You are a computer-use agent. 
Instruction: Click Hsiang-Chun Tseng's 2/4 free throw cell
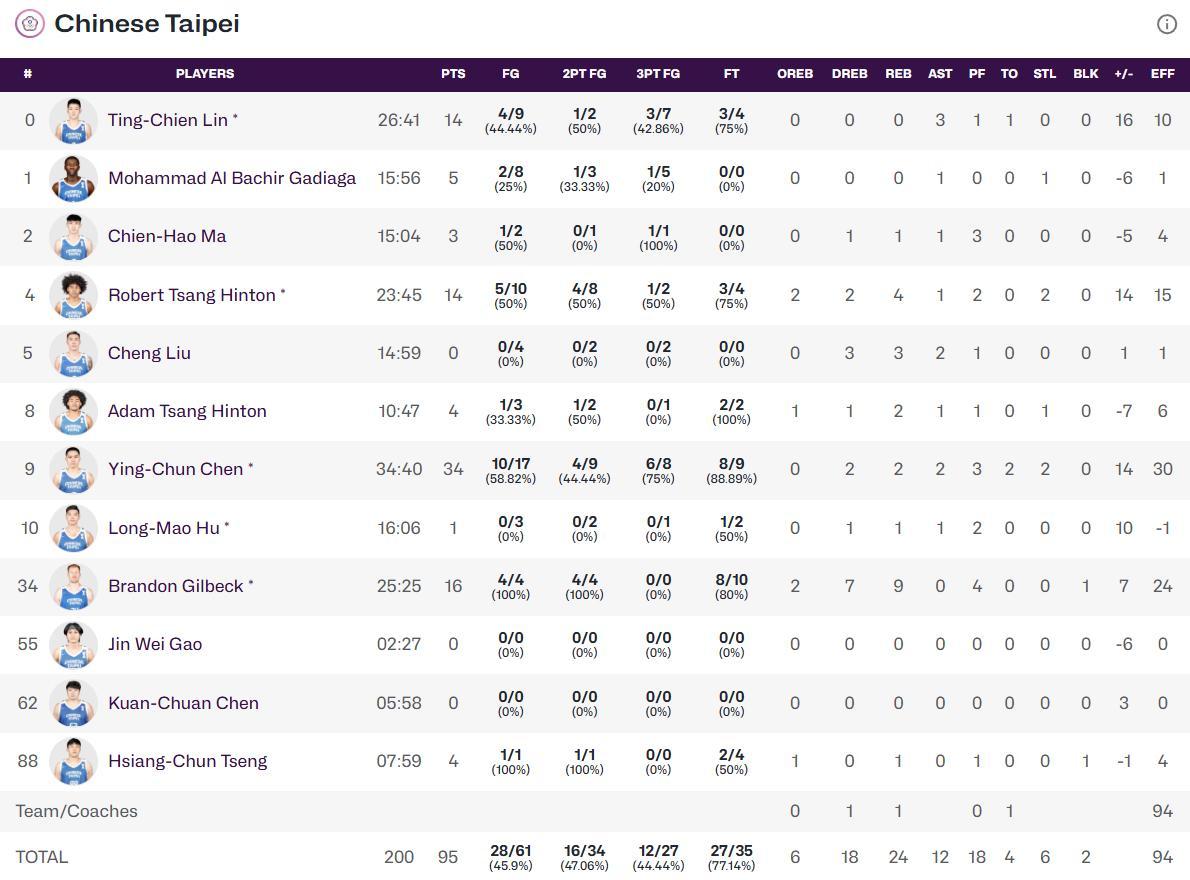732,761
